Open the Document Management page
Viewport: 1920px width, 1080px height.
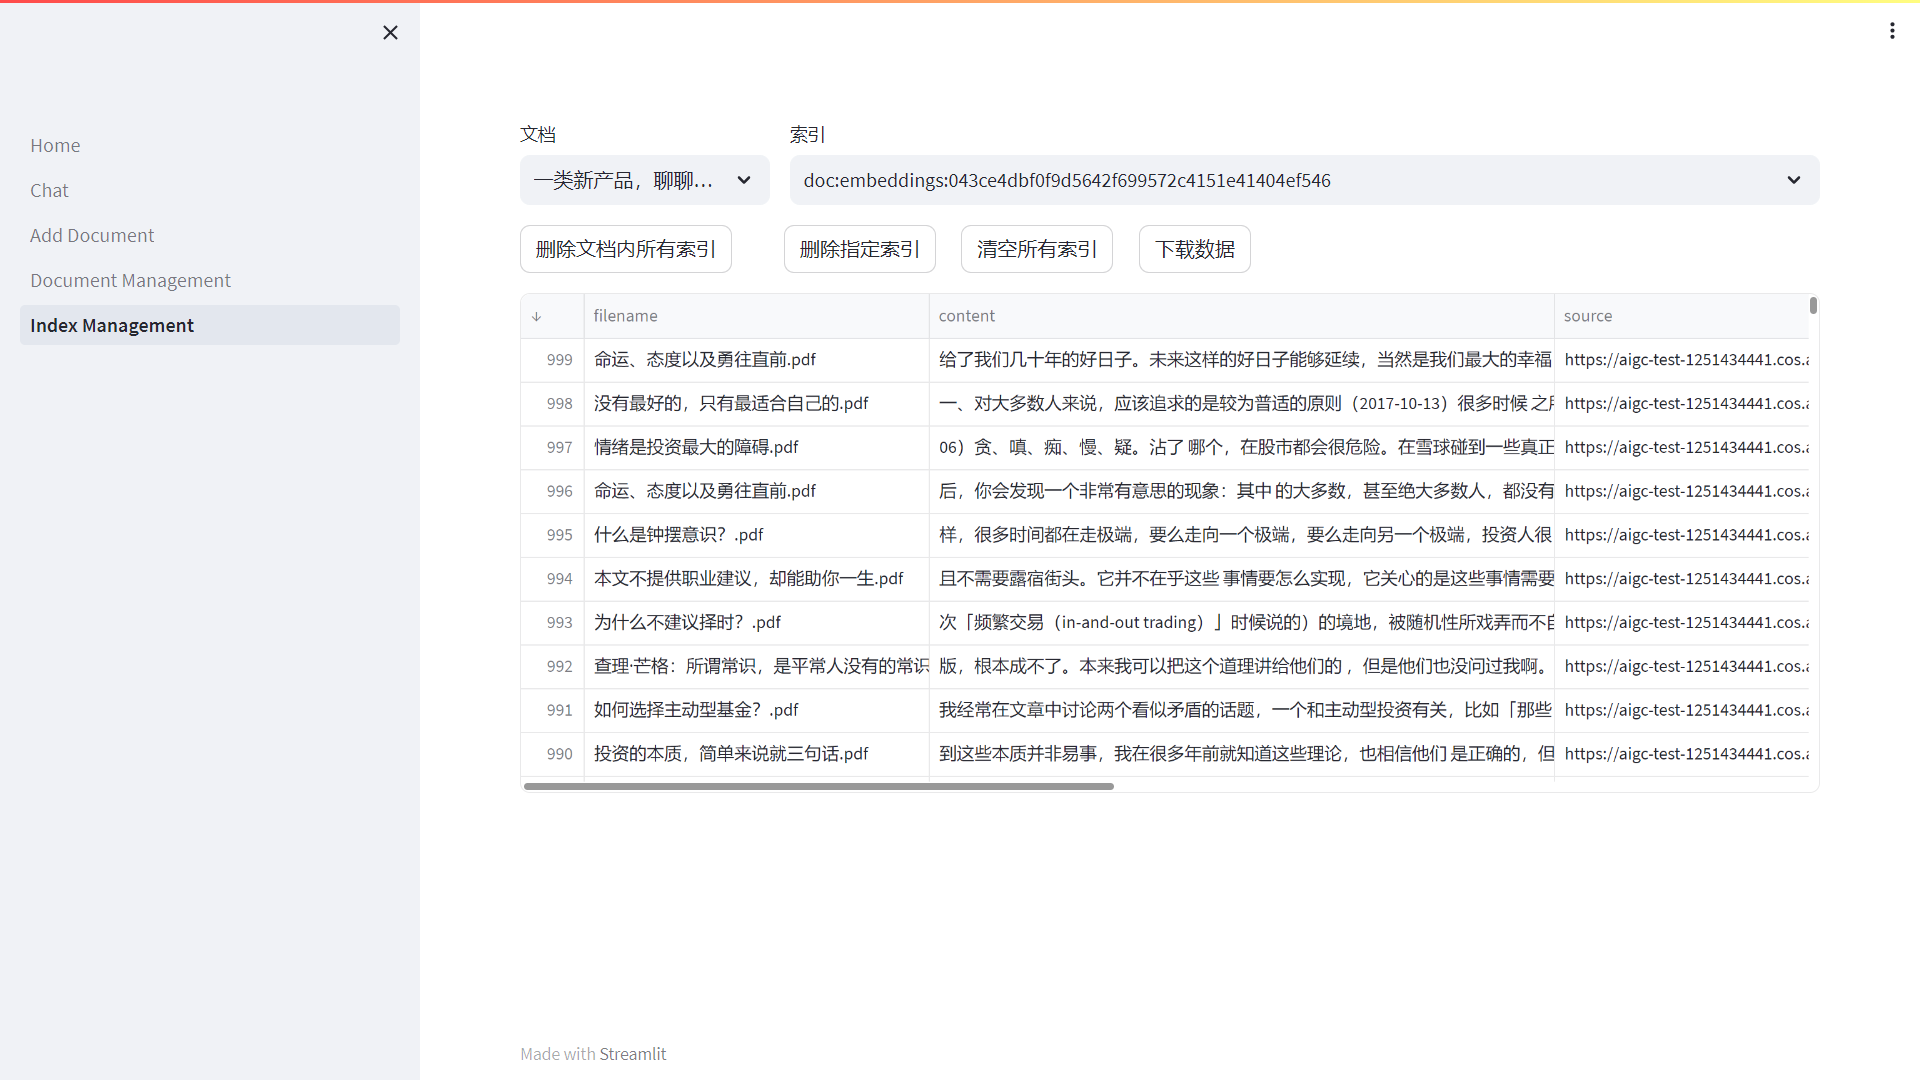[130, 280]
